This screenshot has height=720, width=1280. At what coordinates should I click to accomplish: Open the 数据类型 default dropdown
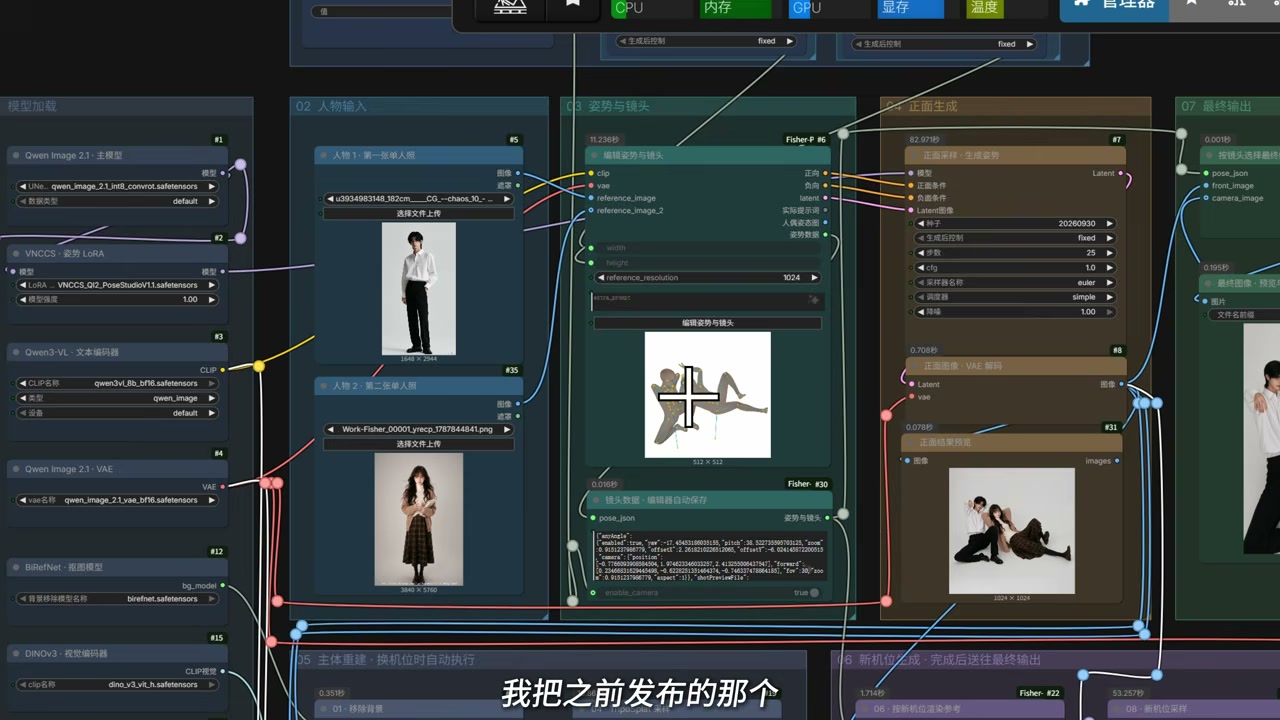tap(118, 201)
